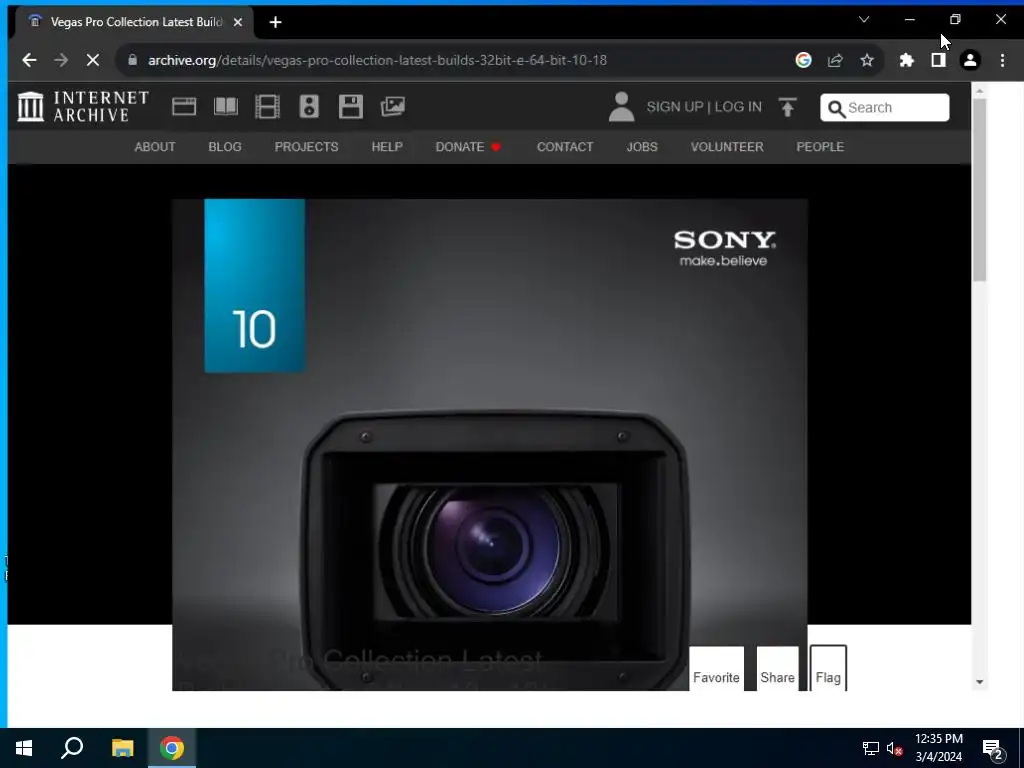Click the browser Forward arrow
The image size is (1024, 768).
[61, 60]
